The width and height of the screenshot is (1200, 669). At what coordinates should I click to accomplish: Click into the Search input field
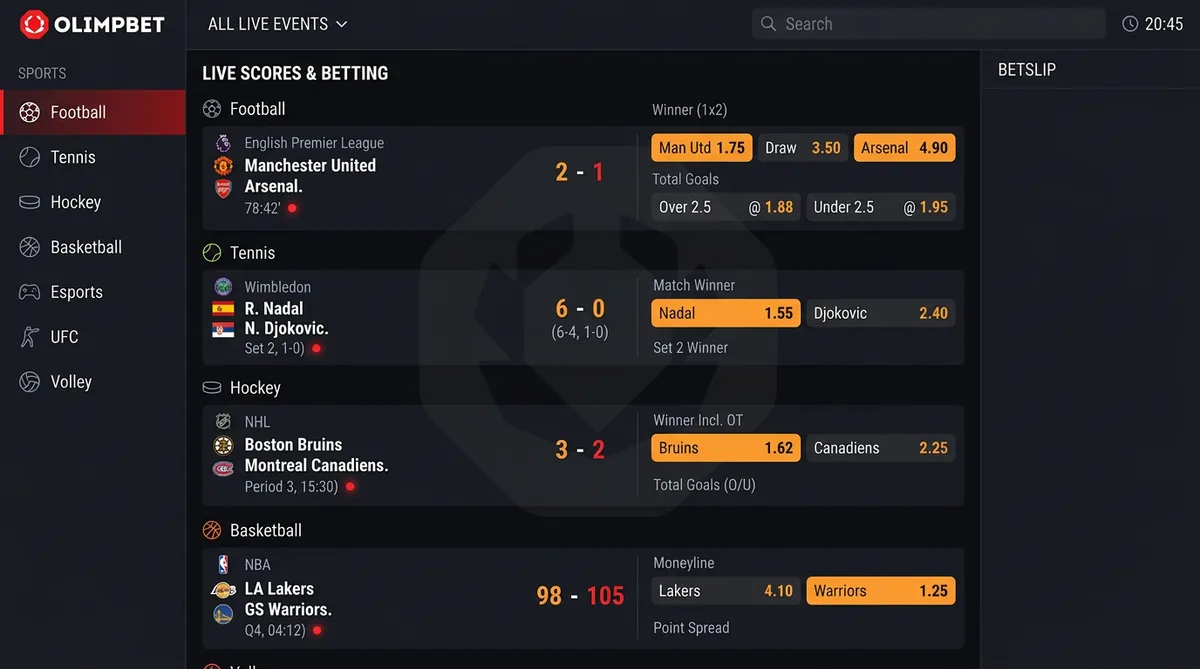[x=930, y=24]
